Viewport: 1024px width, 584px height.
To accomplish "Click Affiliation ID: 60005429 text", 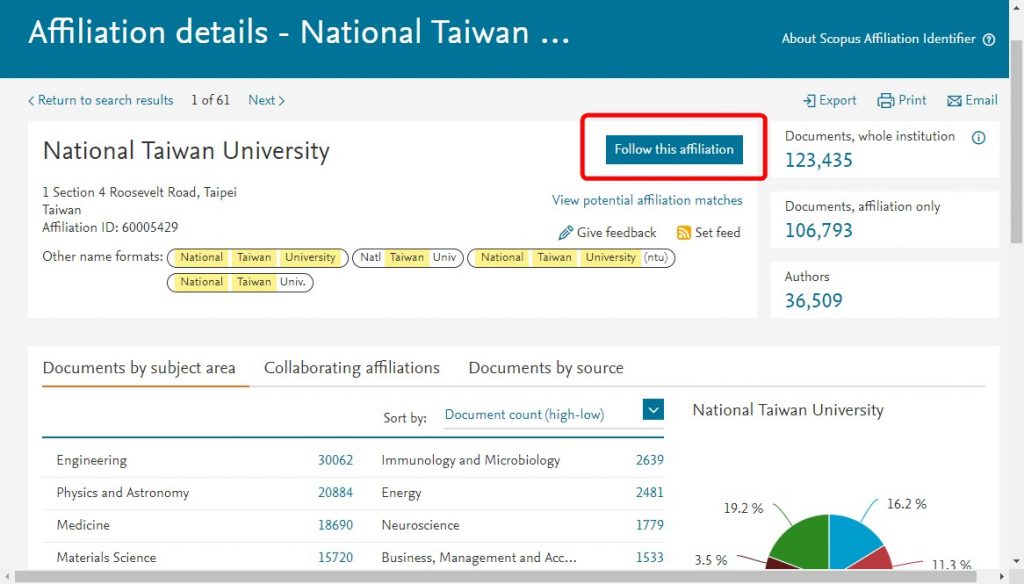I will 110,227.
